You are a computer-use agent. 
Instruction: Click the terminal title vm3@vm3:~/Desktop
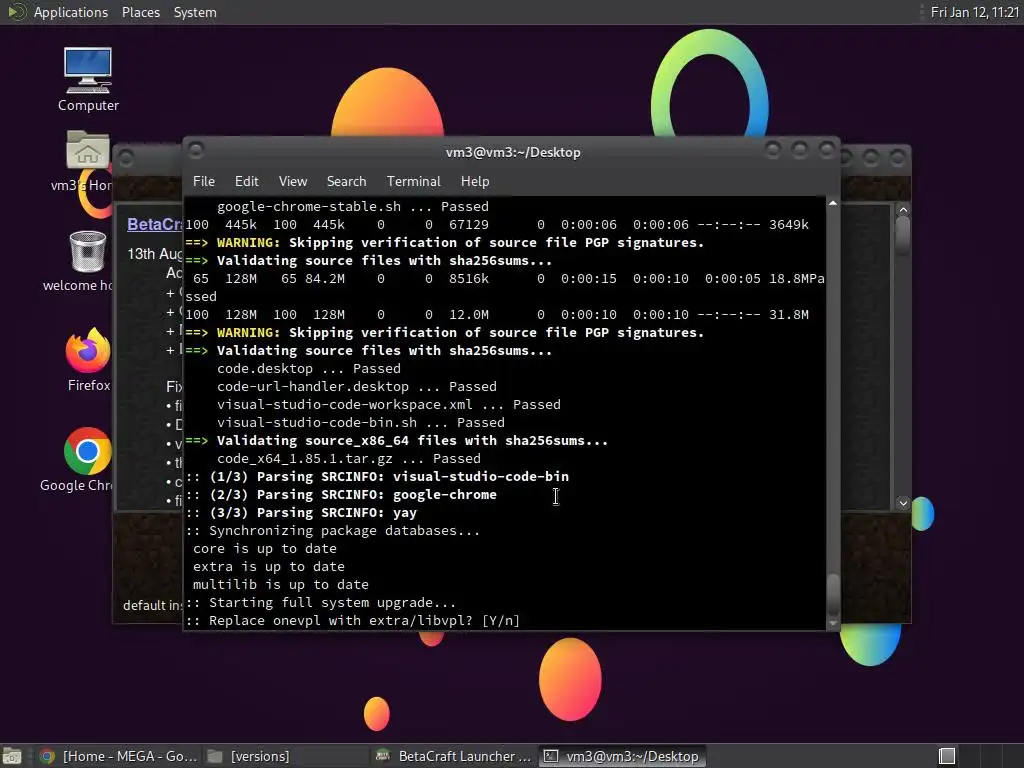coord(513,152)
